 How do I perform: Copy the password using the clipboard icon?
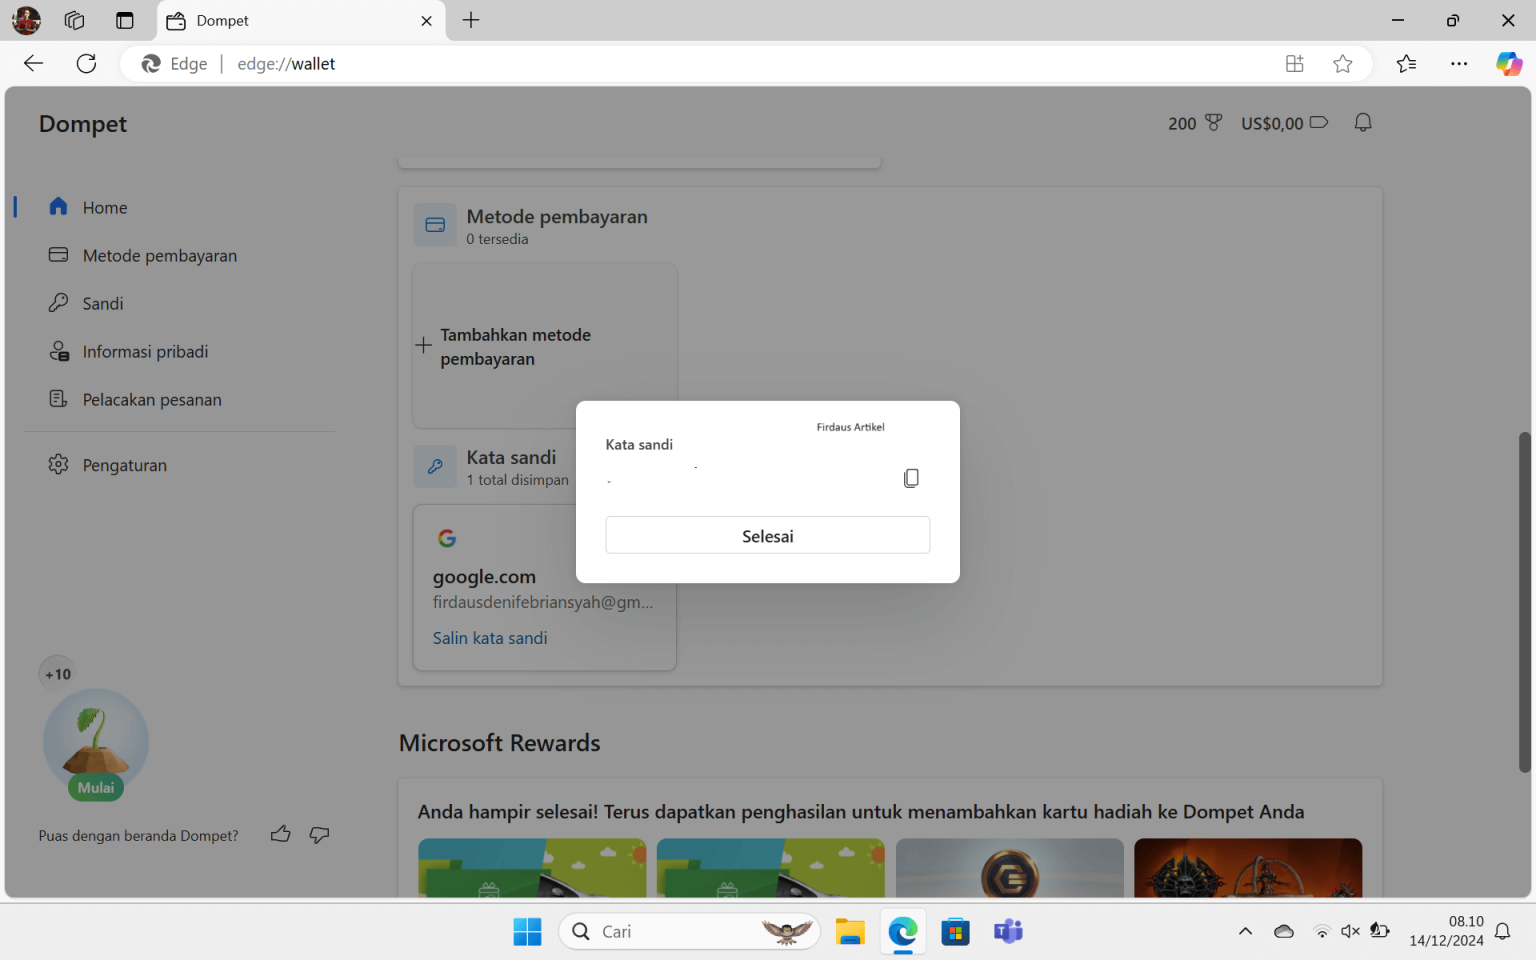[911, 478]
